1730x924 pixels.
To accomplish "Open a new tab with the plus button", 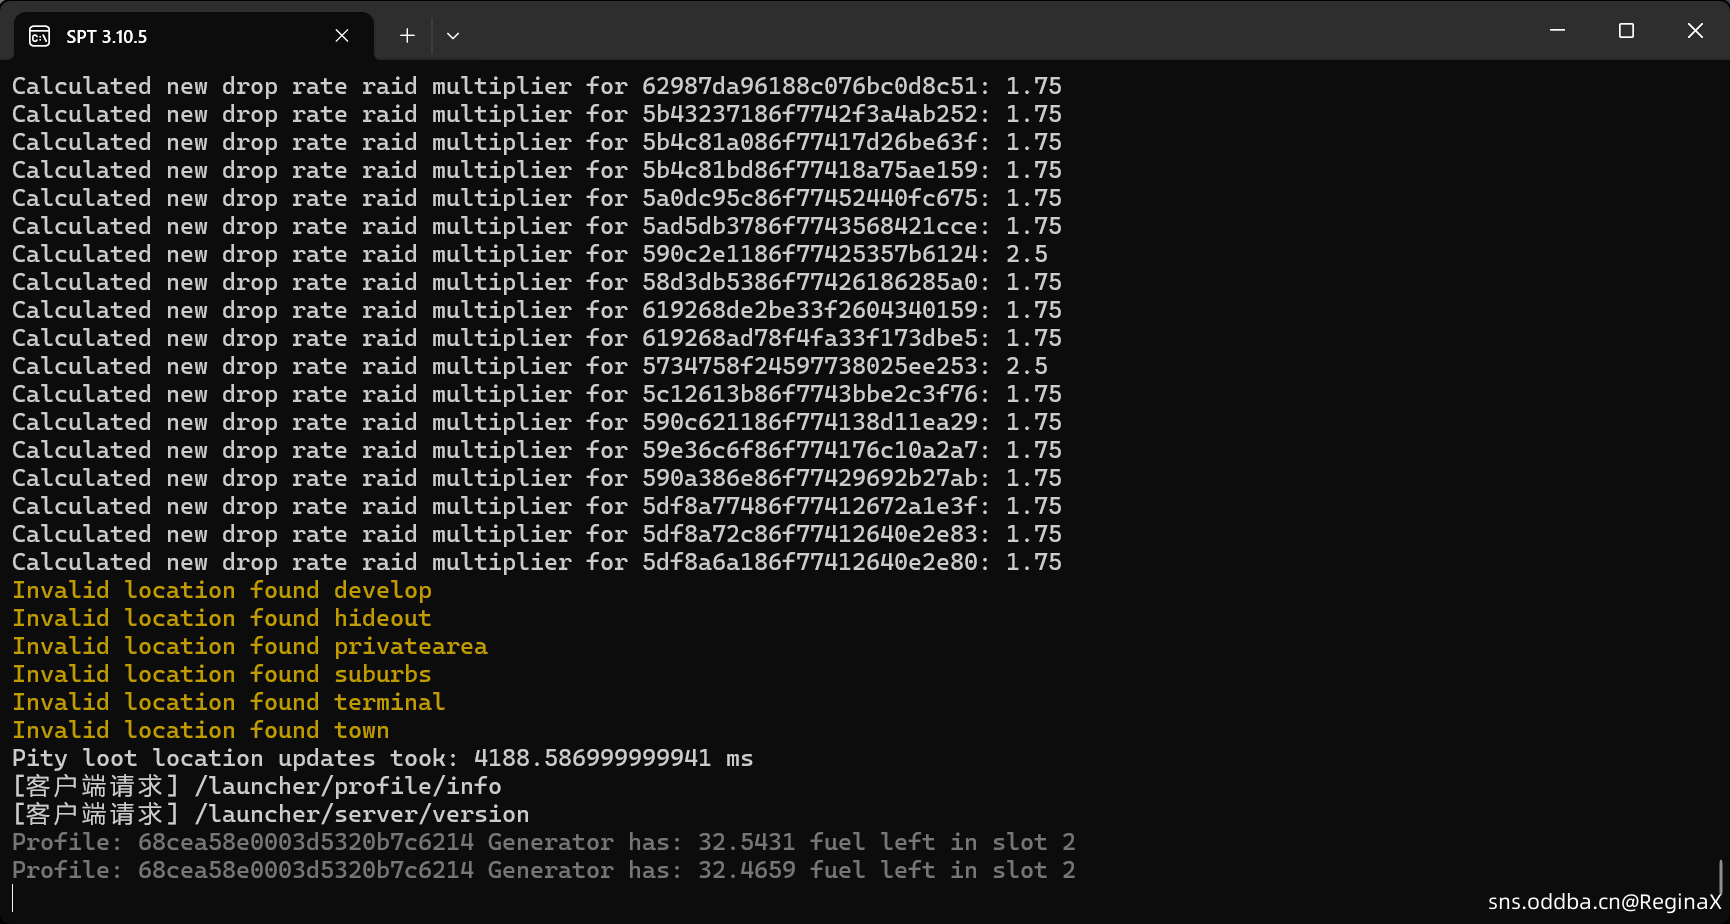I will [407, 36].
